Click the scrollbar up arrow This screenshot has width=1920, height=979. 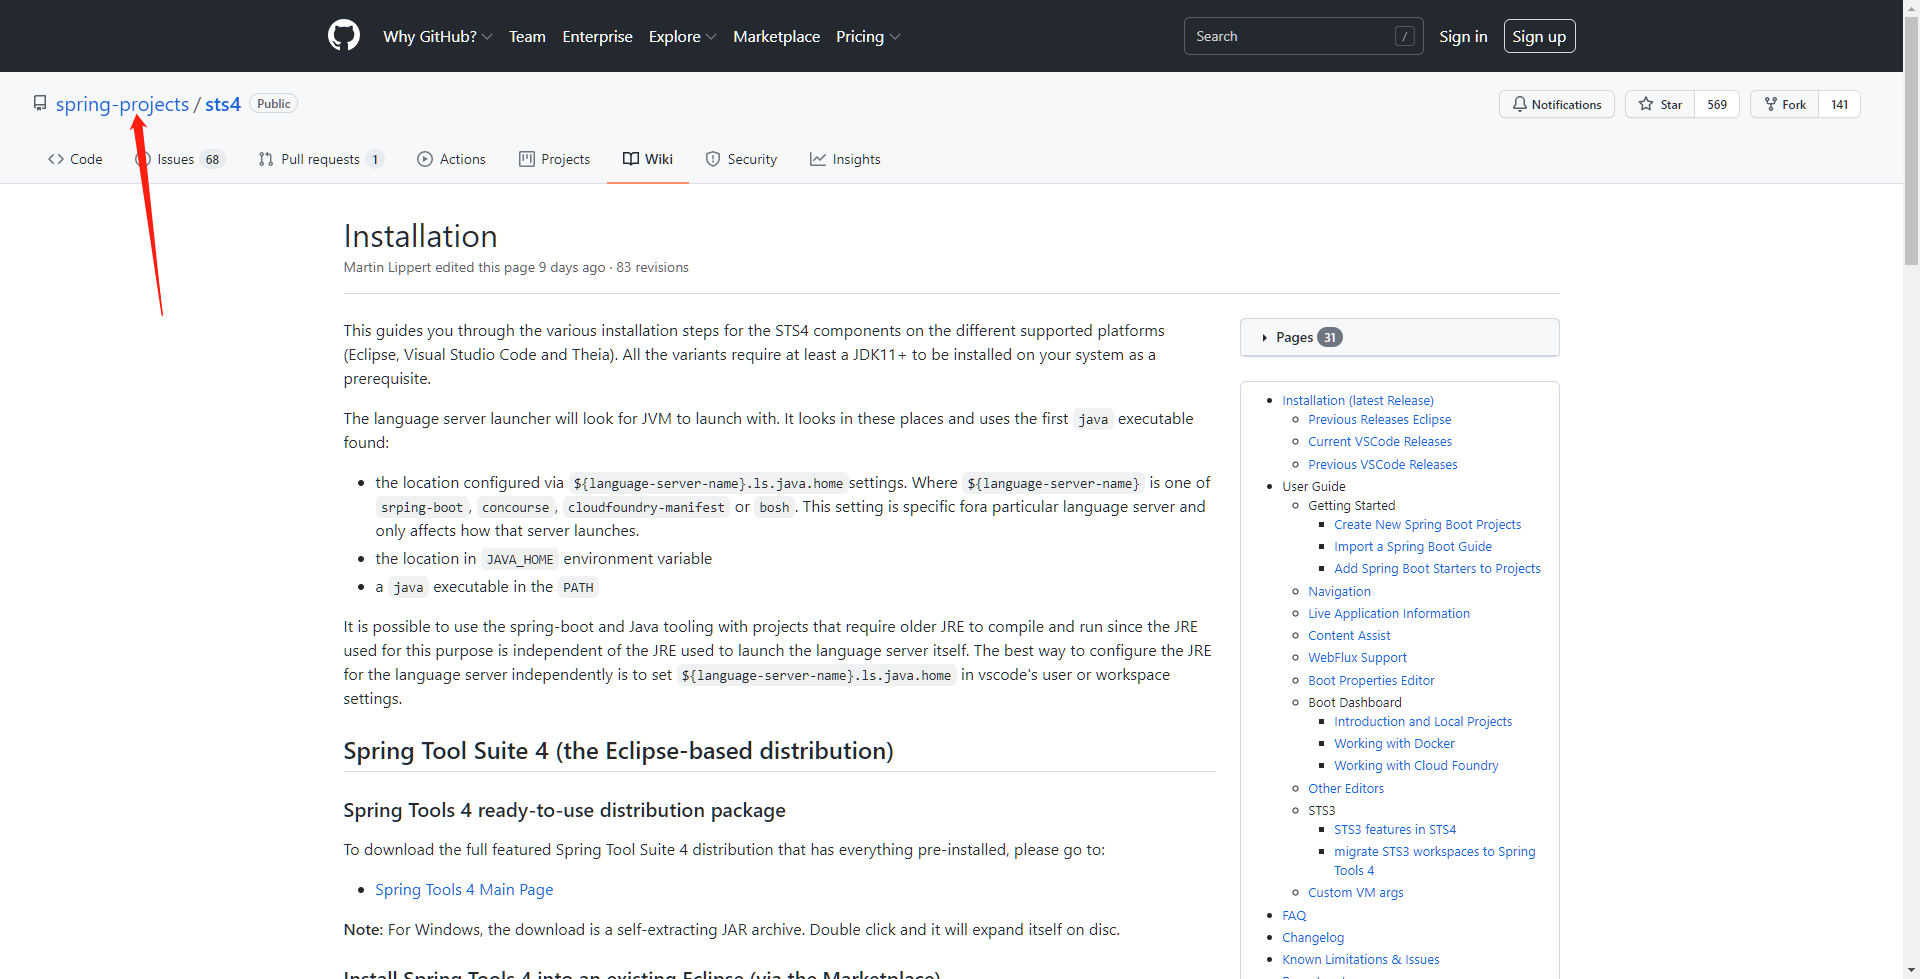(x=1911, y=8)
